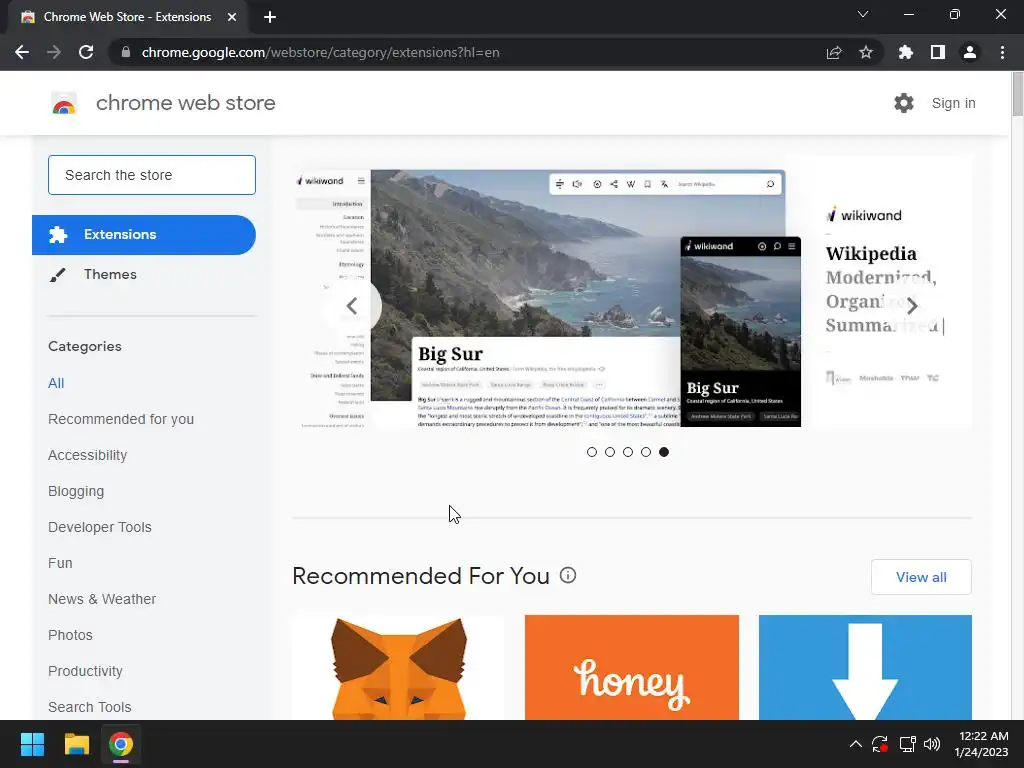The height and width of the screenshot is (768, 1024).
Task: Select the second carousel dot
Action: click(610, 452)
